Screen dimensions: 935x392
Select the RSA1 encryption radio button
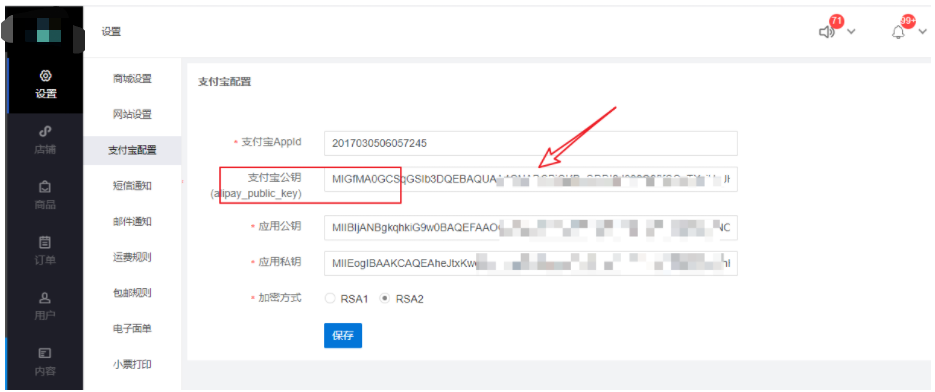pyautogui.click(x=330, y=298)
